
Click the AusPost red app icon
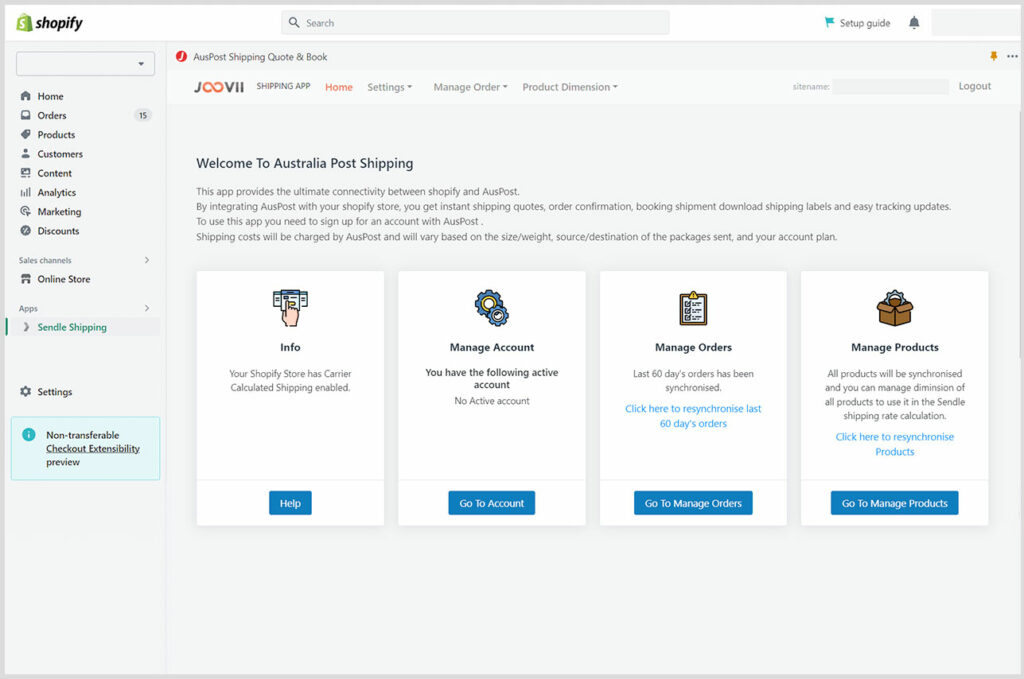tap(182, 57)
